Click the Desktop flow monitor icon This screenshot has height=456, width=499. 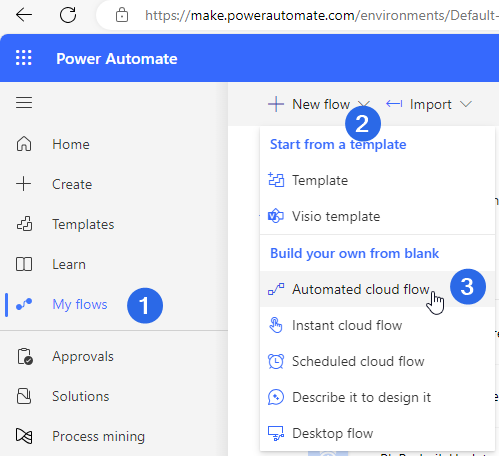coord(276,433)
